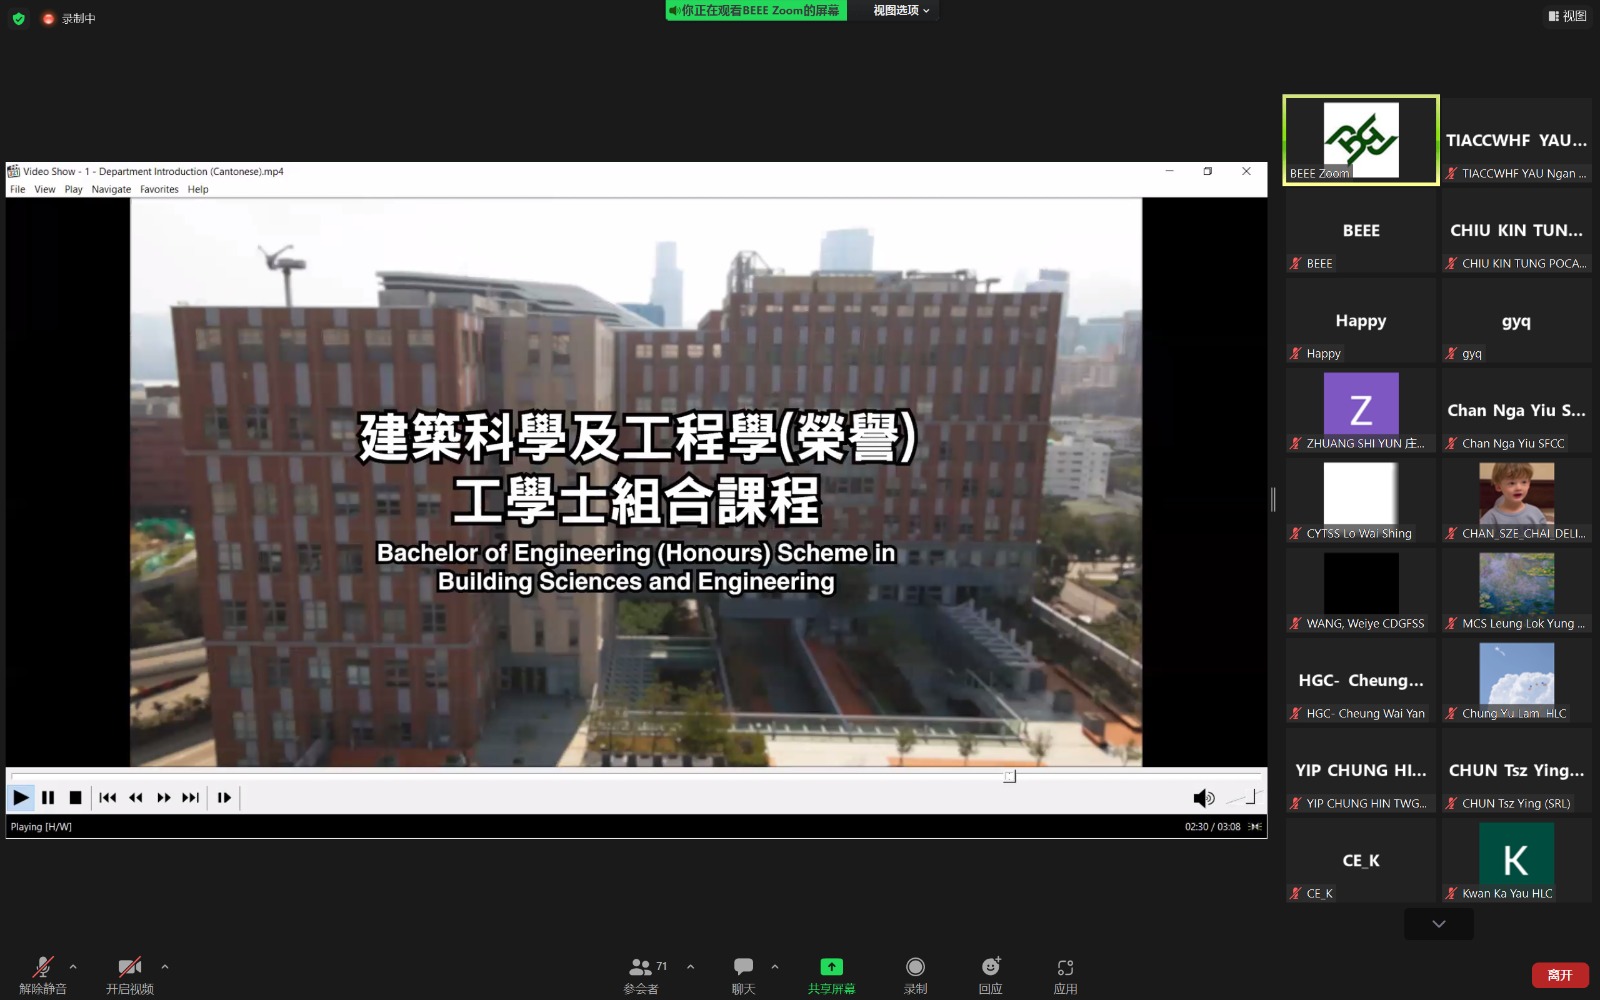Open the Play menu

[74, 189]
